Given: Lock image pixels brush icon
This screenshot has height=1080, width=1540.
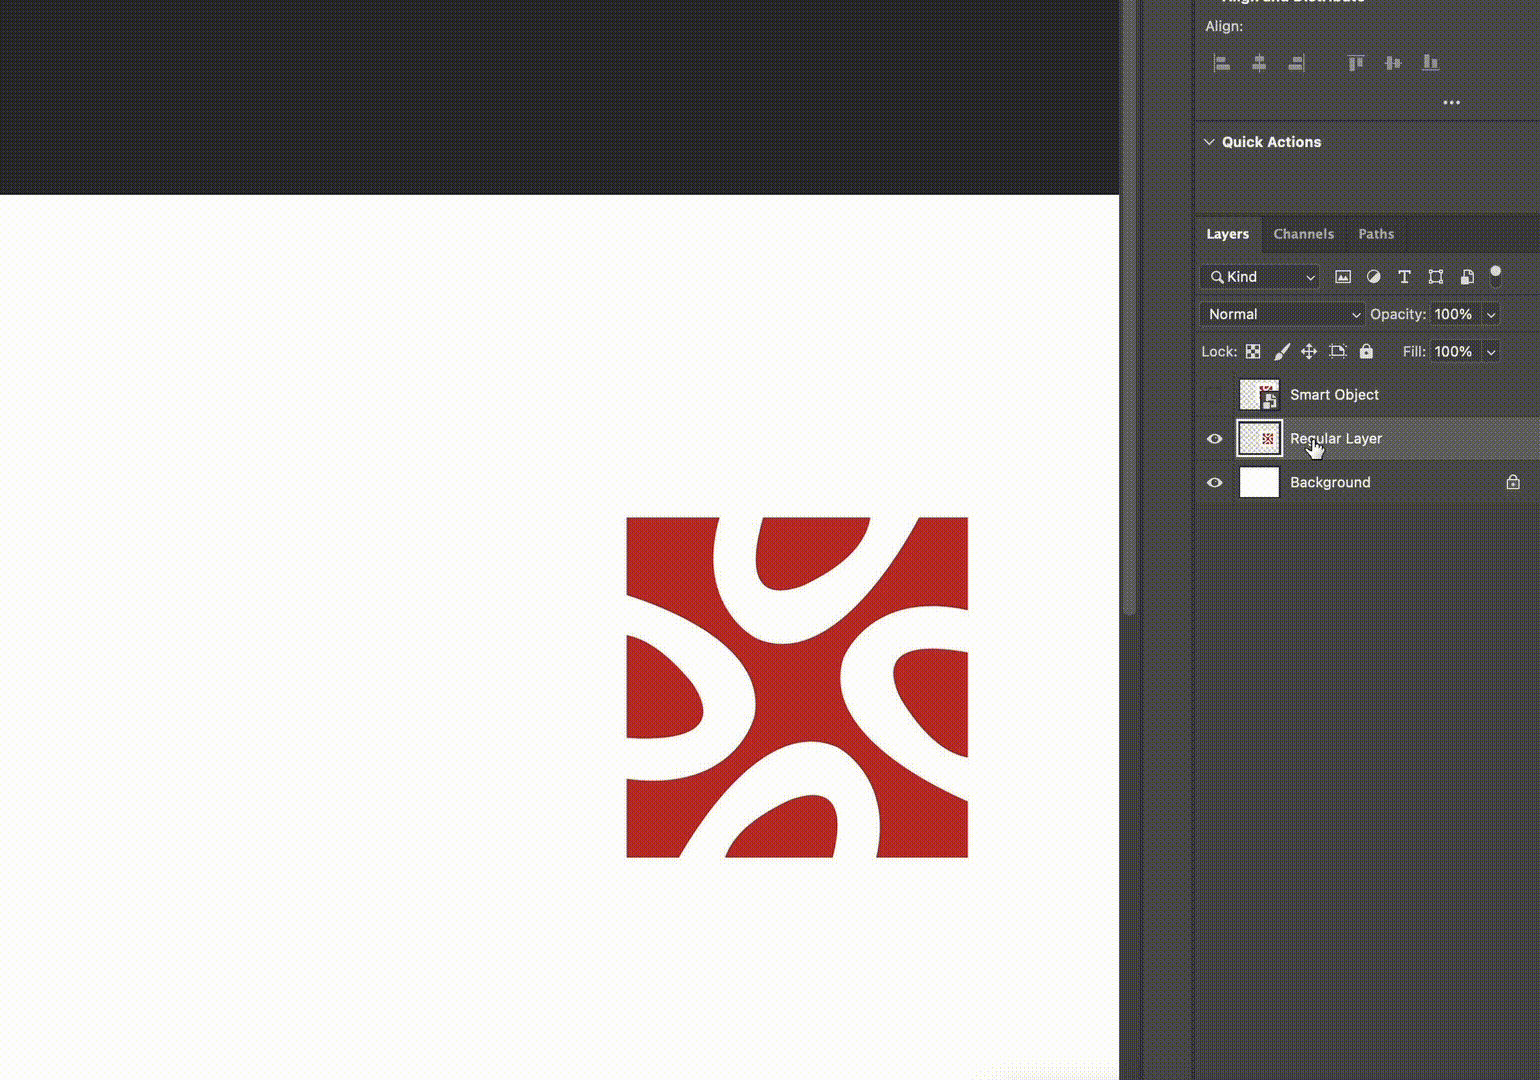Looking at the screenshot, I should click(1282, 351).
